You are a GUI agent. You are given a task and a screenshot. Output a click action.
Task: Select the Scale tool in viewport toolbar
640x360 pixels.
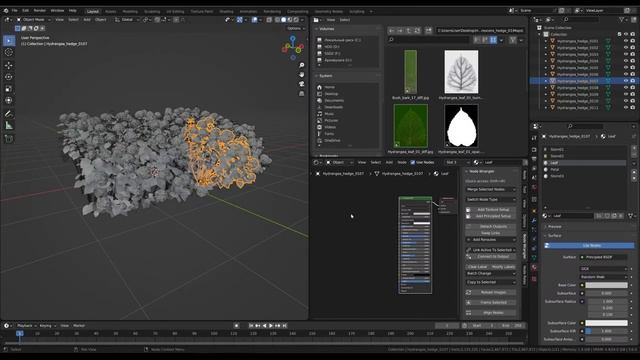[9, 89]
